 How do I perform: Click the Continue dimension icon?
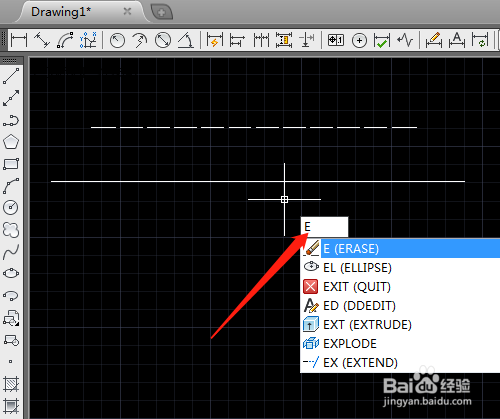tap(261, 40)
